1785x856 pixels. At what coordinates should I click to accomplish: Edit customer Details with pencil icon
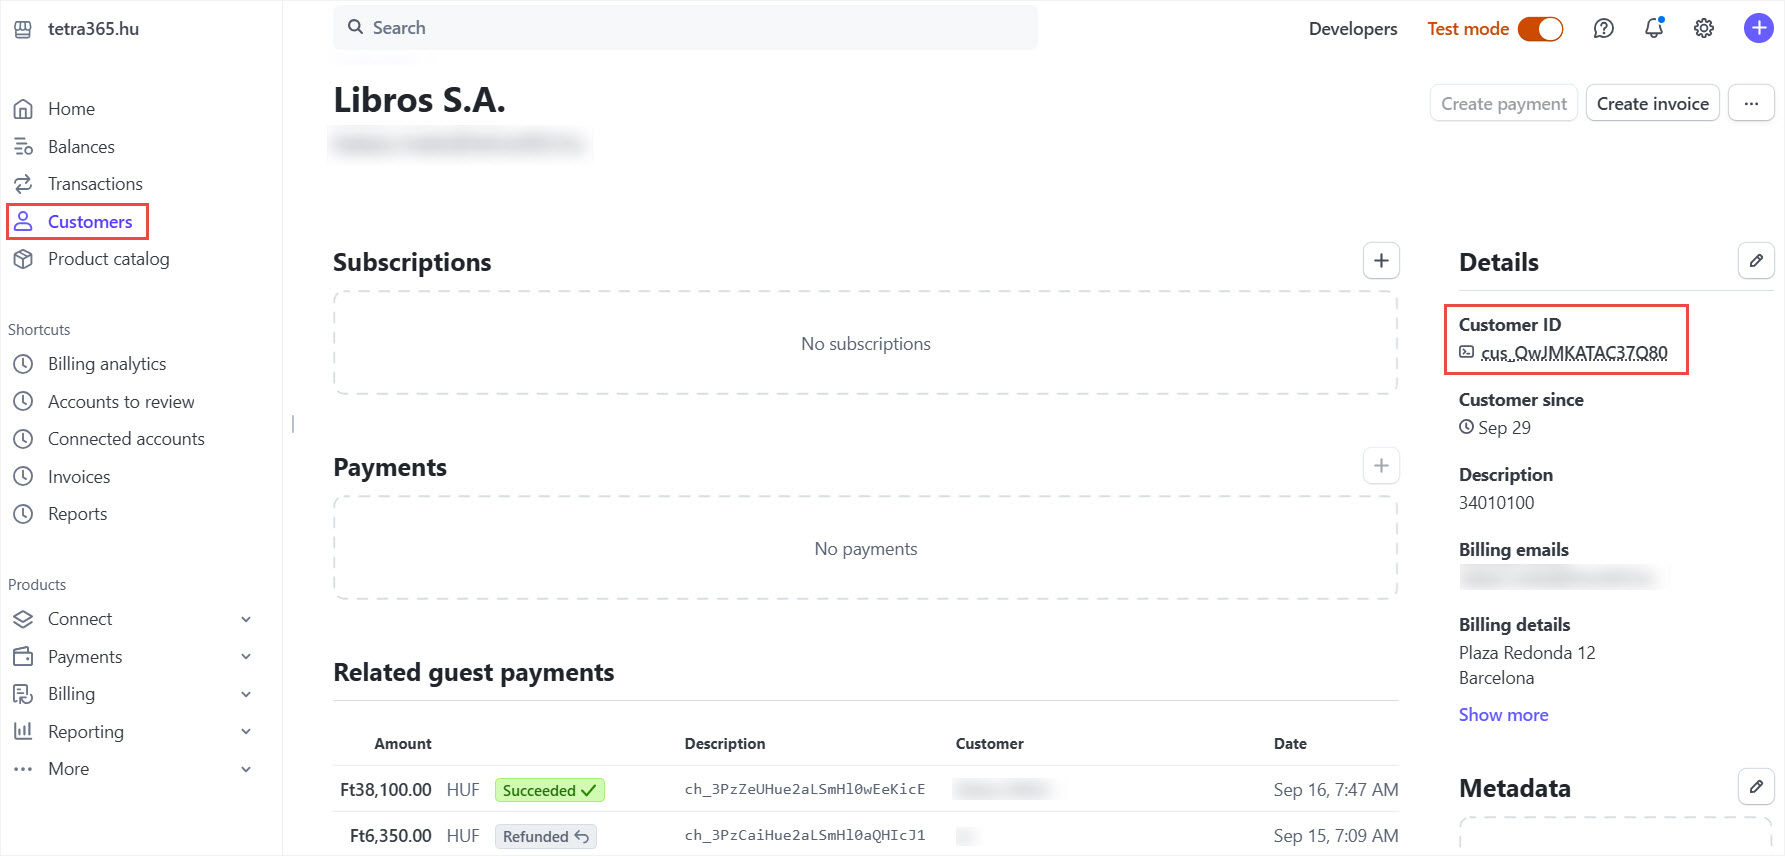[1755, 261]
